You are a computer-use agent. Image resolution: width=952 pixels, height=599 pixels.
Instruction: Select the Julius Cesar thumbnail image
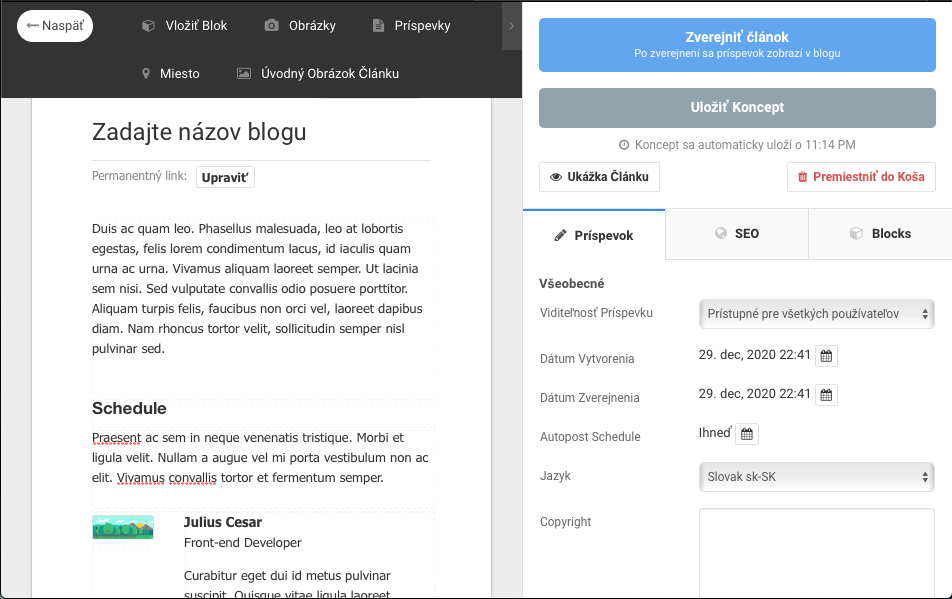point(123,527)
